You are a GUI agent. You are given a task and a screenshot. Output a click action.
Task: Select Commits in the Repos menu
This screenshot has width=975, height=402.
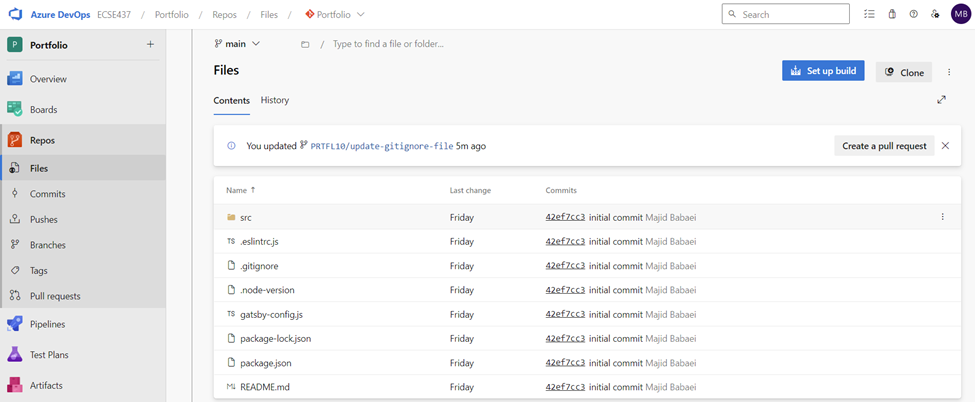[47, 194]
